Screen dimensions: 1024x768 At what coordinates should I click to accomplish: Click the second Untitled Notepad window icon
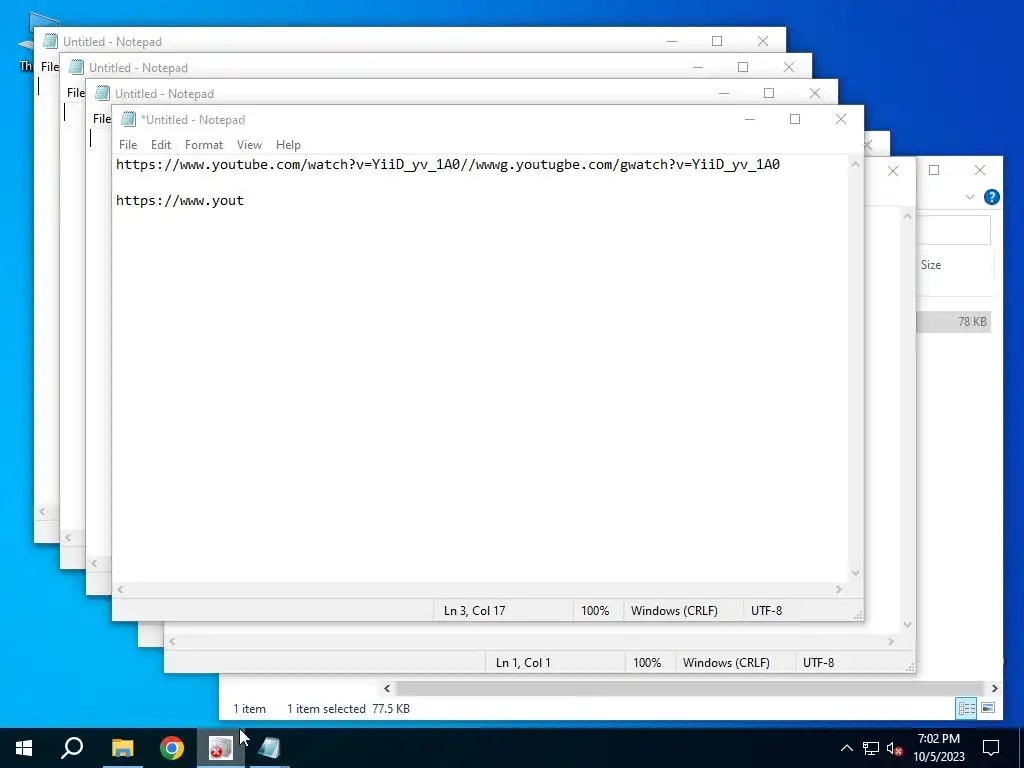(x=76, y=67)
